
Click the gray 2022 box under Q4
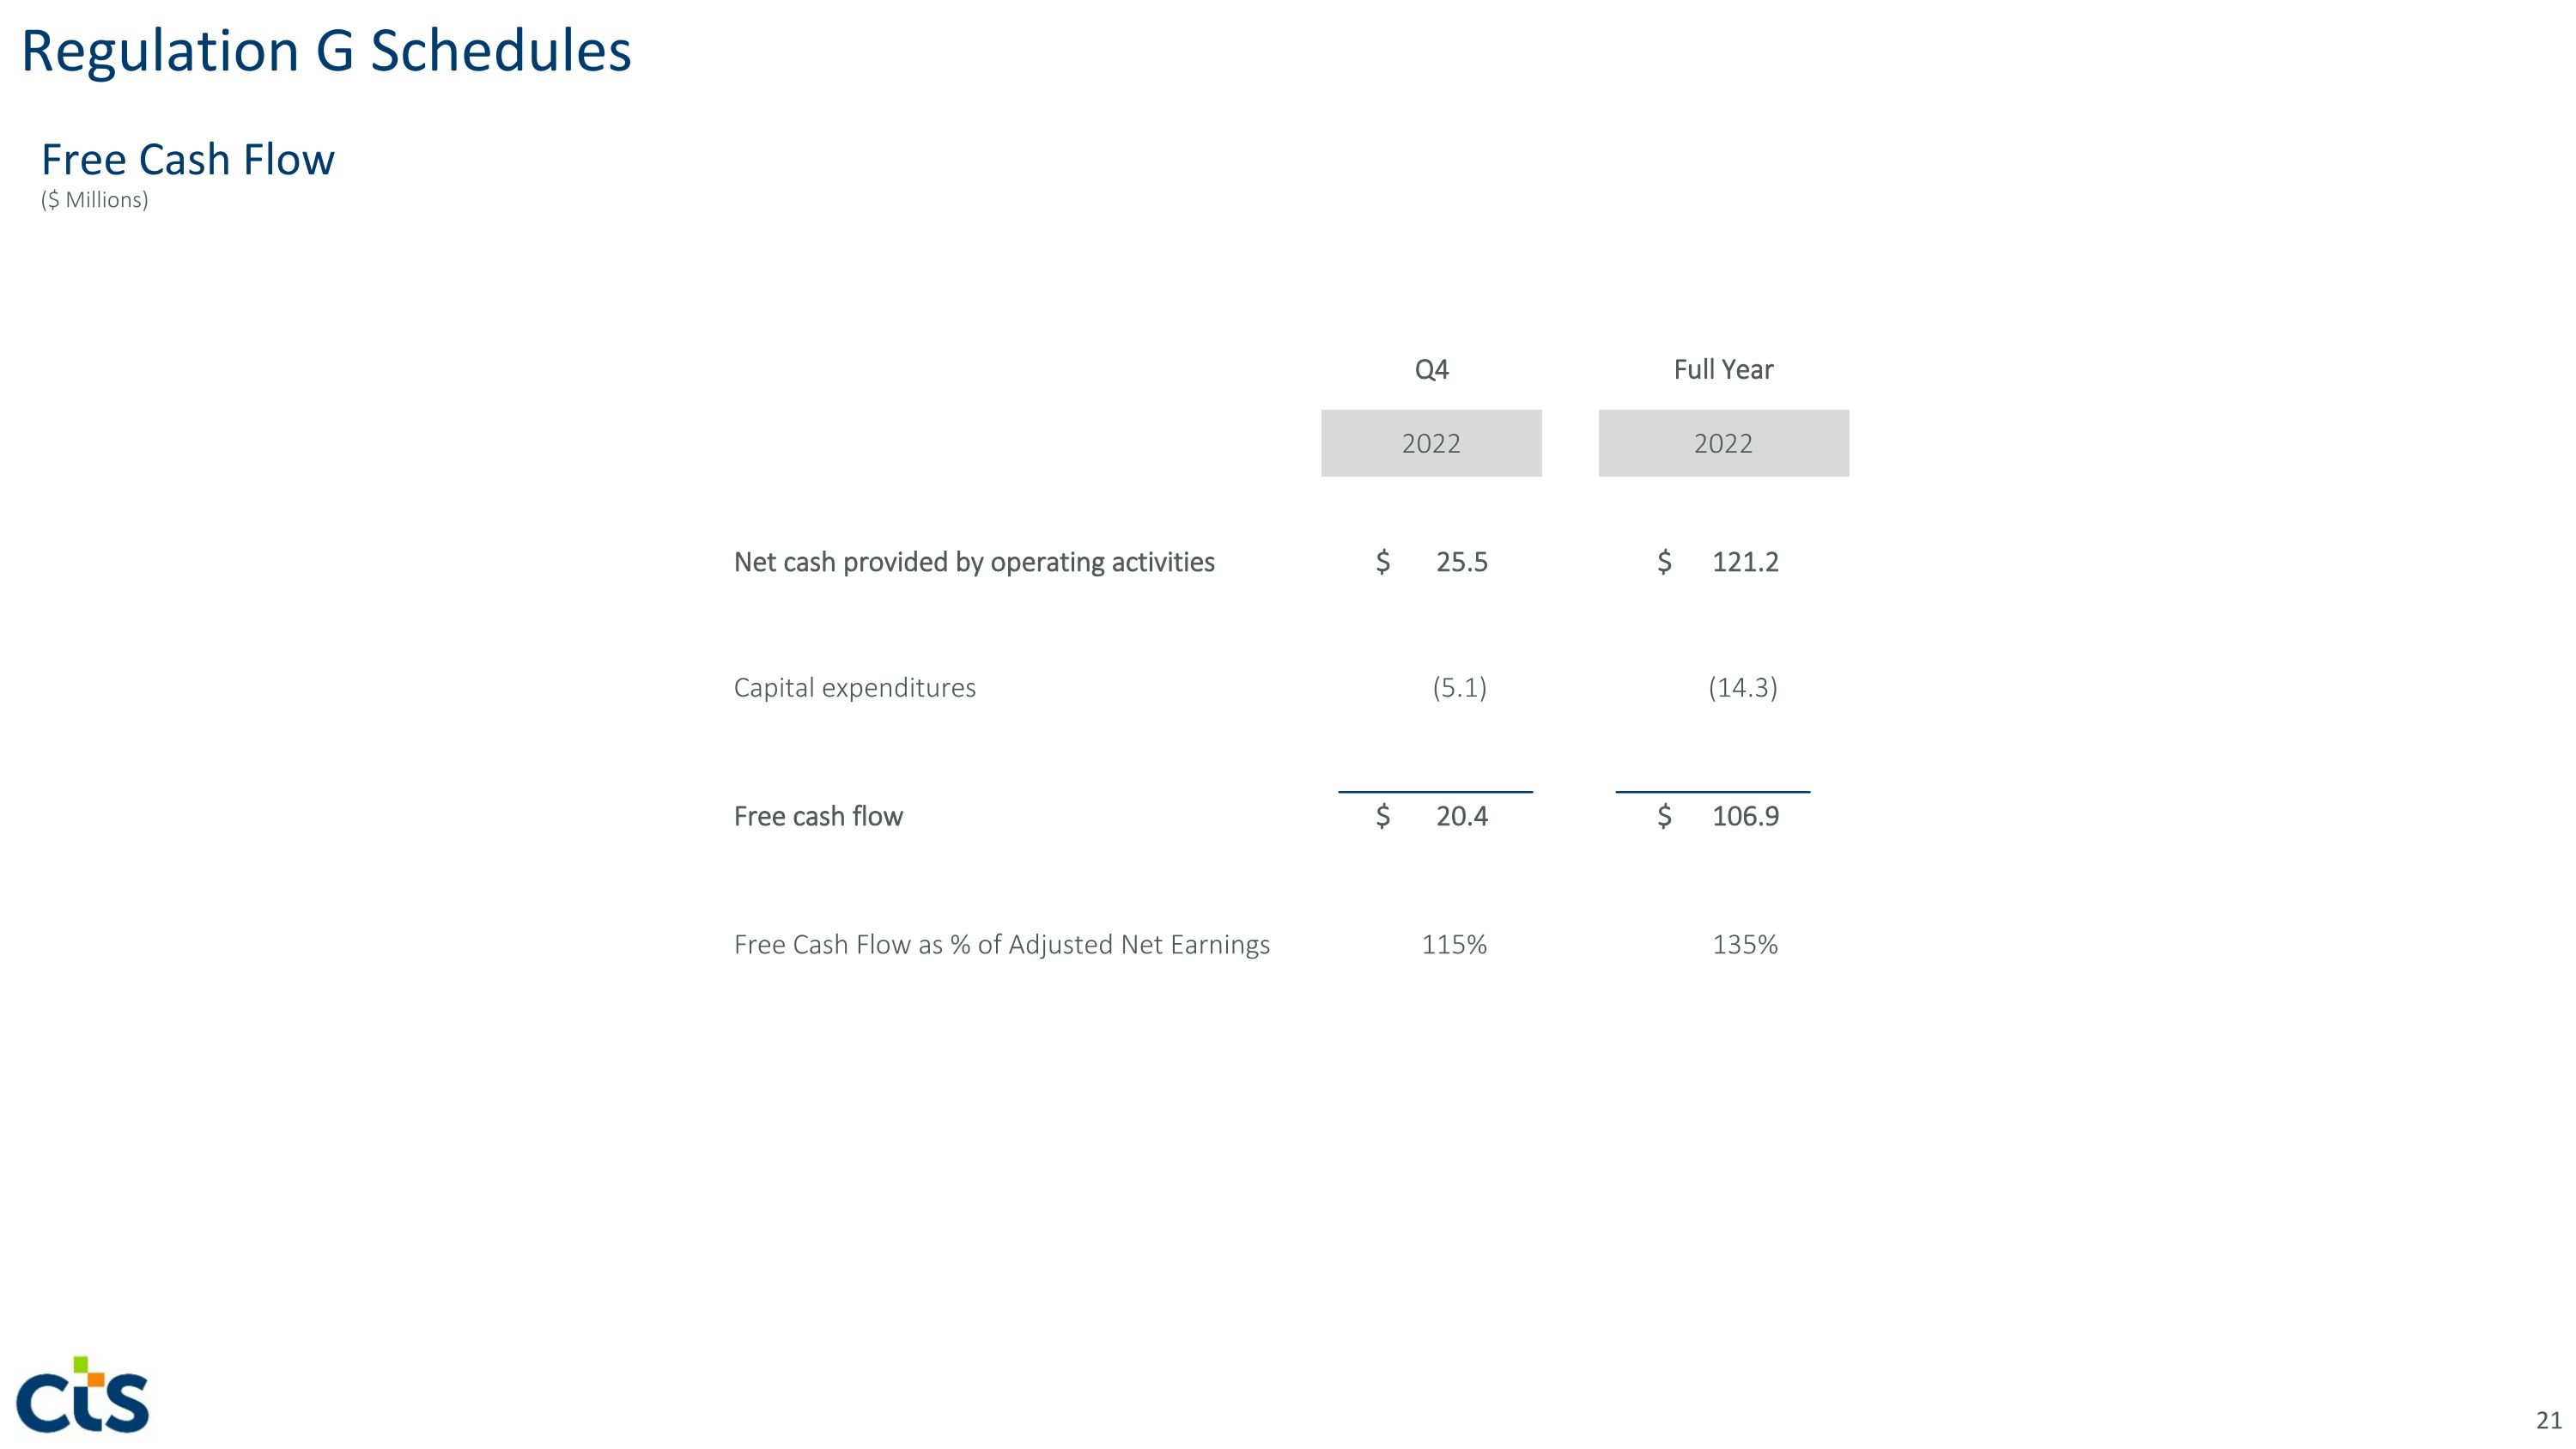(x=1431, y=443)
